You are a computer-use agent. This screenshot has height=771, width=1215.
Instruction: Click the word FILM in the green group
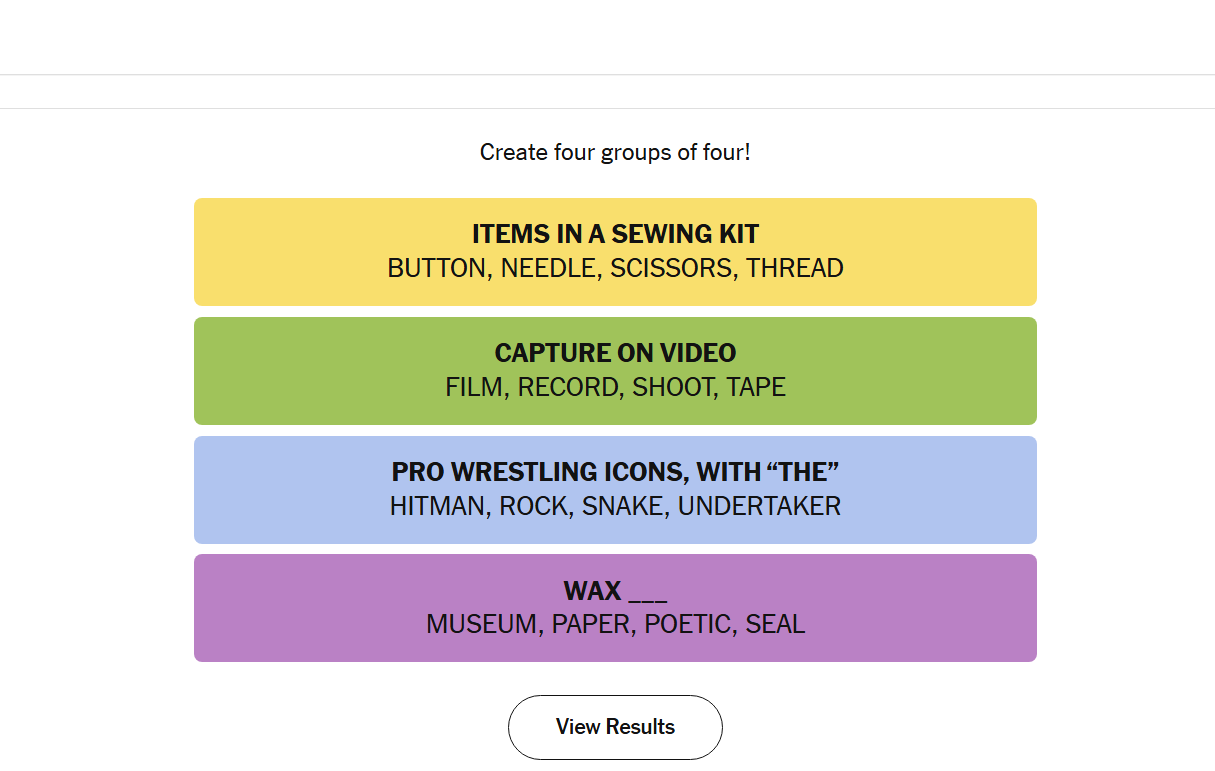473,387
